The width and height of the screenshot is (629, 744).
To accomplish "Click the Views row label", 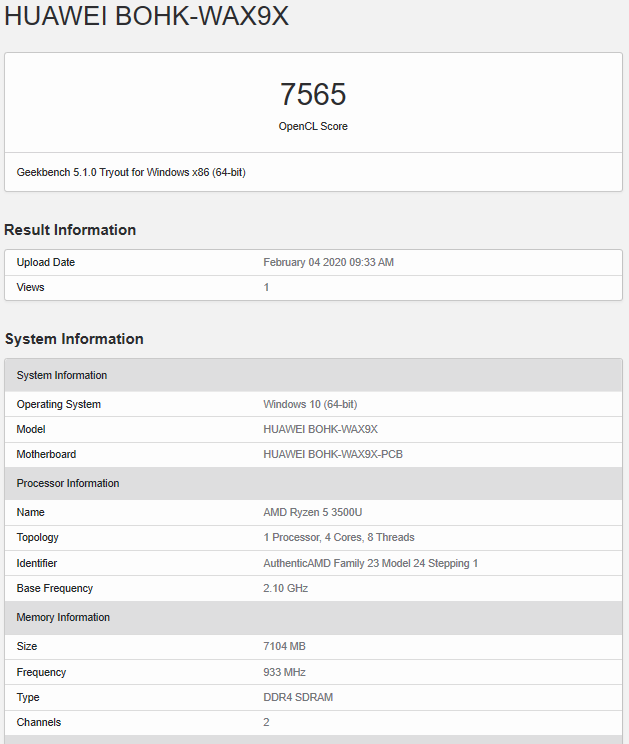I will (30, 287).
